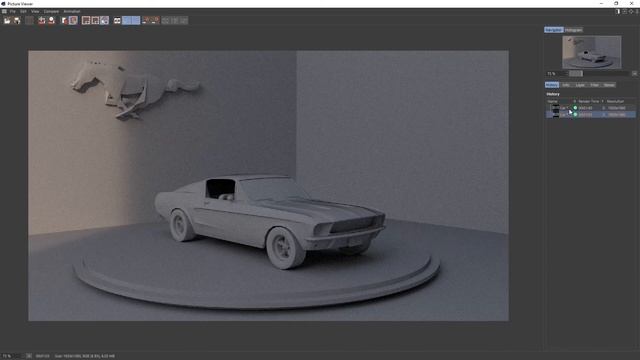The image size is (640, 360).
Task: Click the green status dot of selected History entry
Action: tap(575, 115)
